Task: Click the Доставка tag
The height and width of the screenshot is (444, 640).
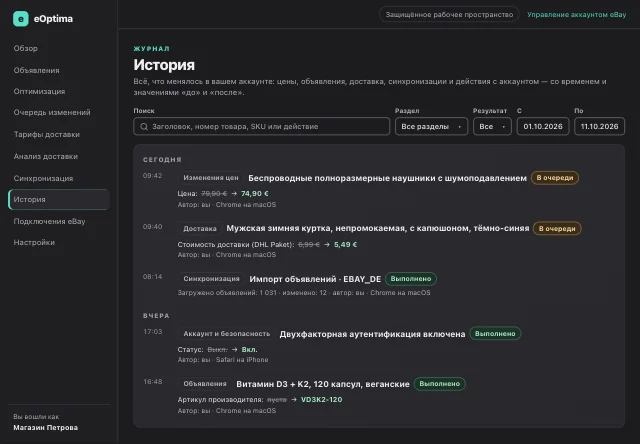Action: [x=200, y=229]
